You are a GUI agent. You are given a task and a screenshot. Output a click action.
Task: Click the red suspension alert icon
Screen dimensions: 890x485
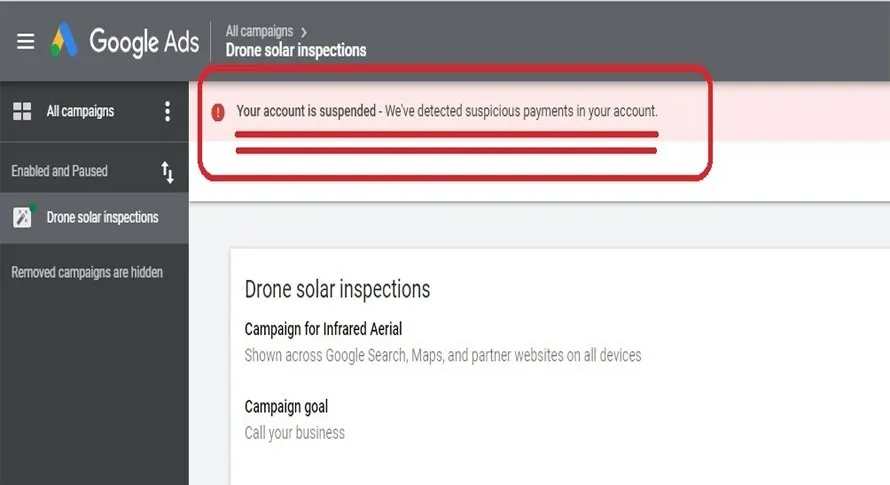click(218, 111)
